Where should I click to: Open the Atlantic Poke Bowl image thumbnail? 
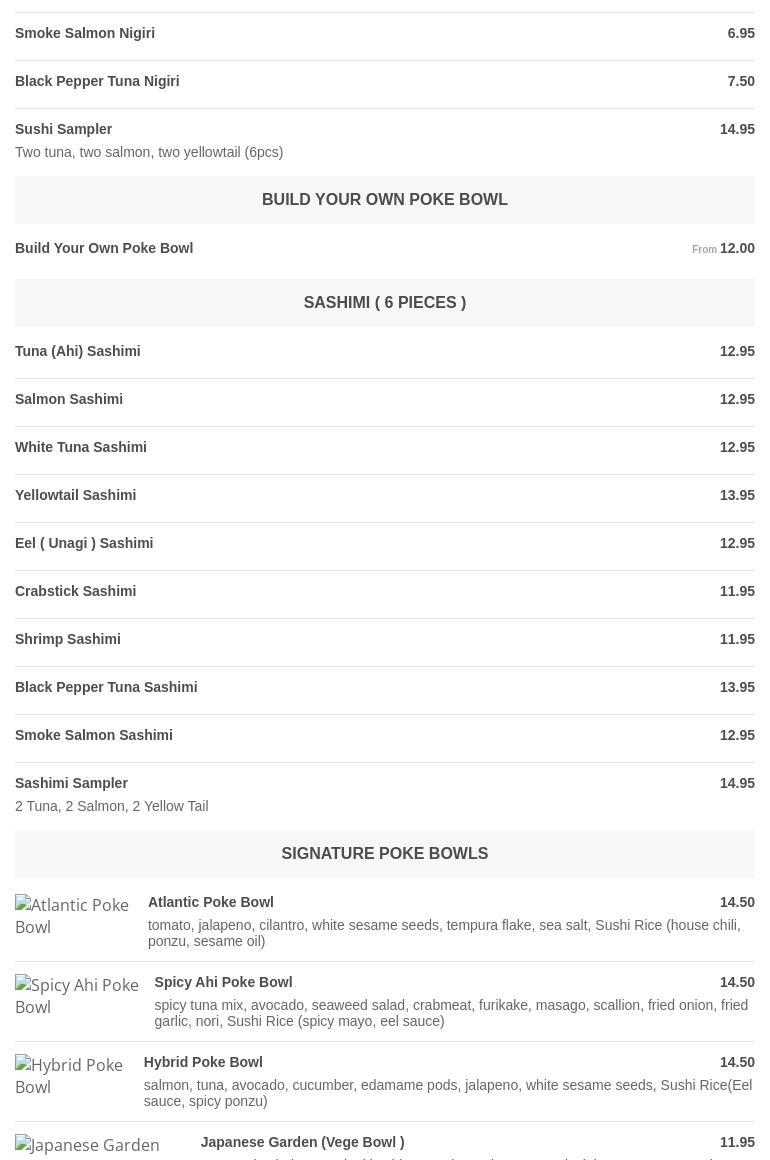(x=72, y=916)
